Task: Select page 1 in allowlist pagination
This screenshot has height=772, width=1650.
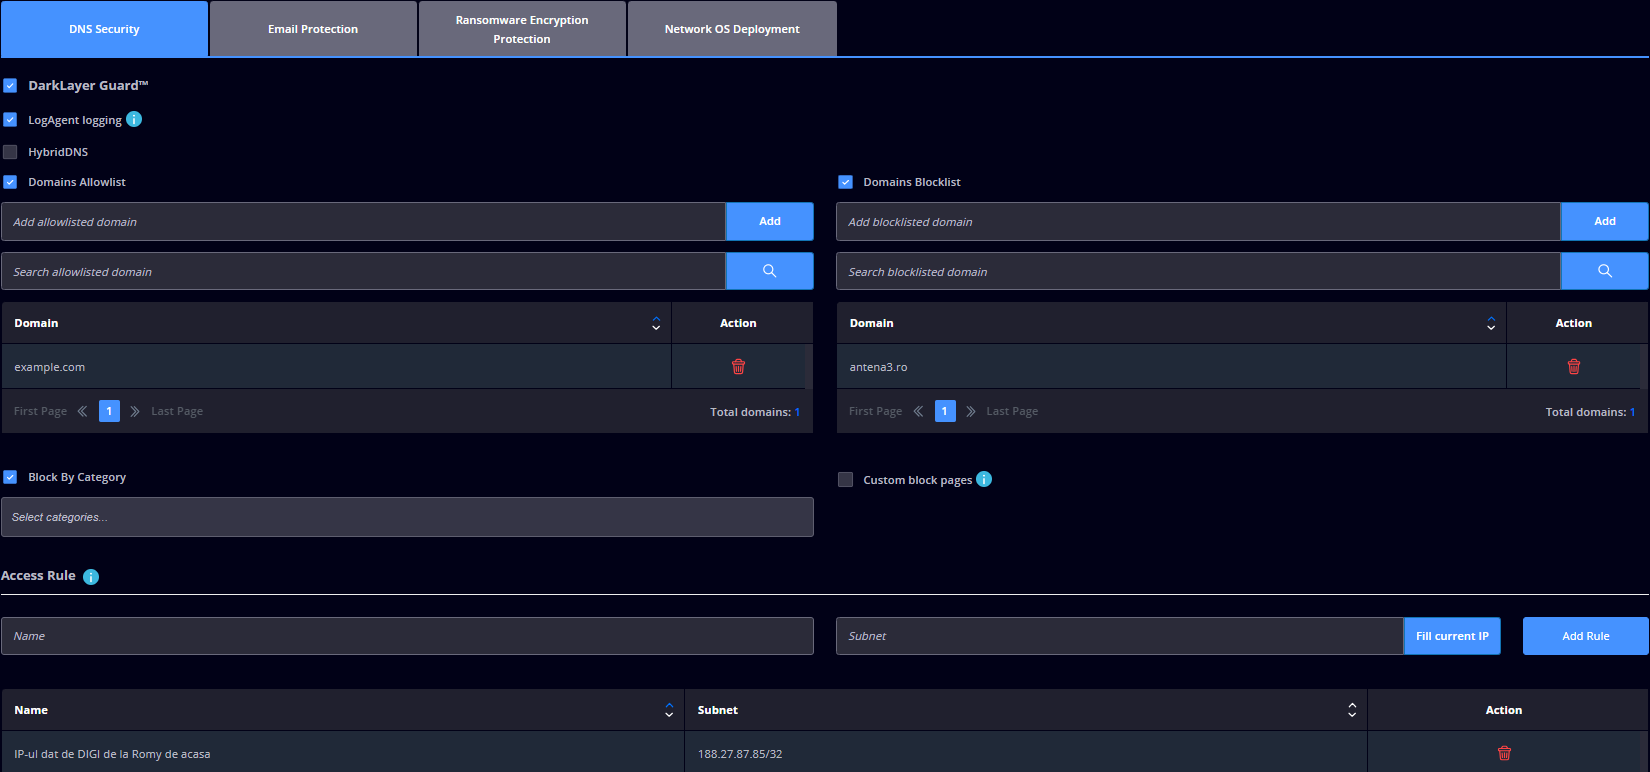Action: (x=109, y=411)
